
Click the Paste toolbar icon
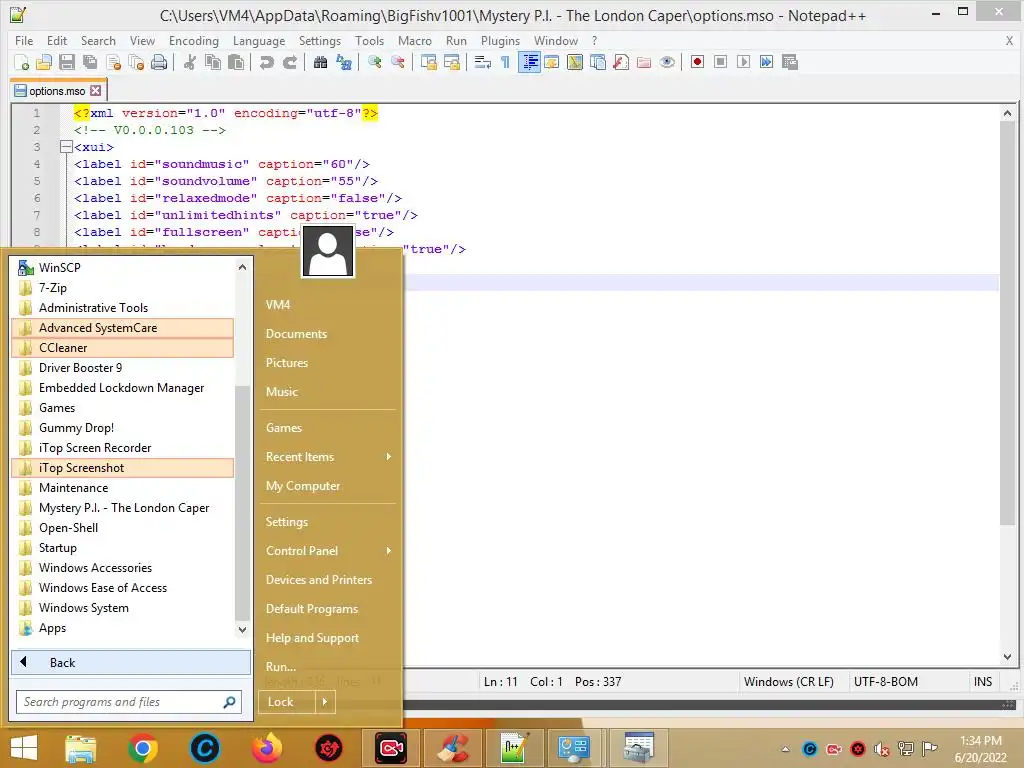(236, 62)
